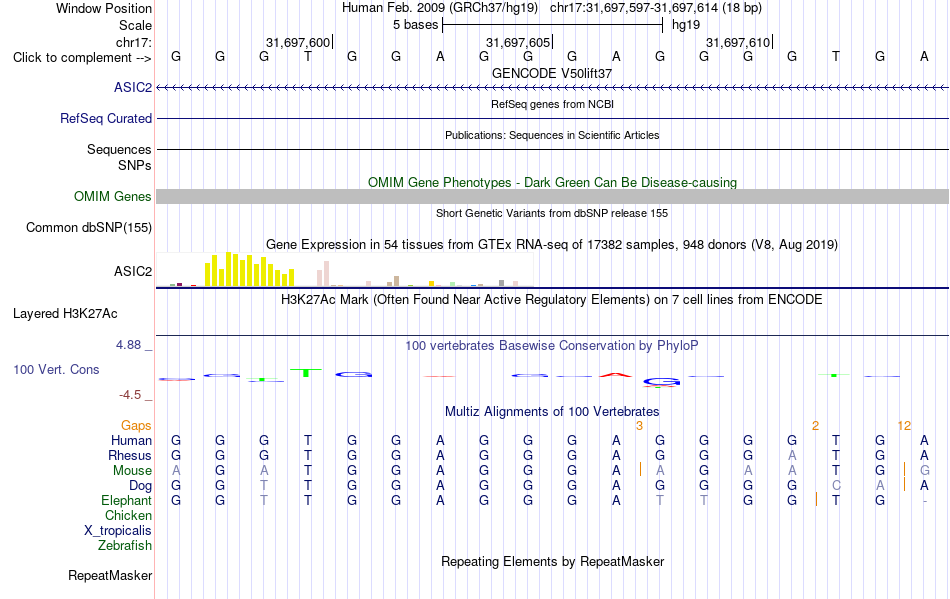This screenshot has width=950, height=599.
Task: Click the red A conservation logo letter
Action: [616, 375]
